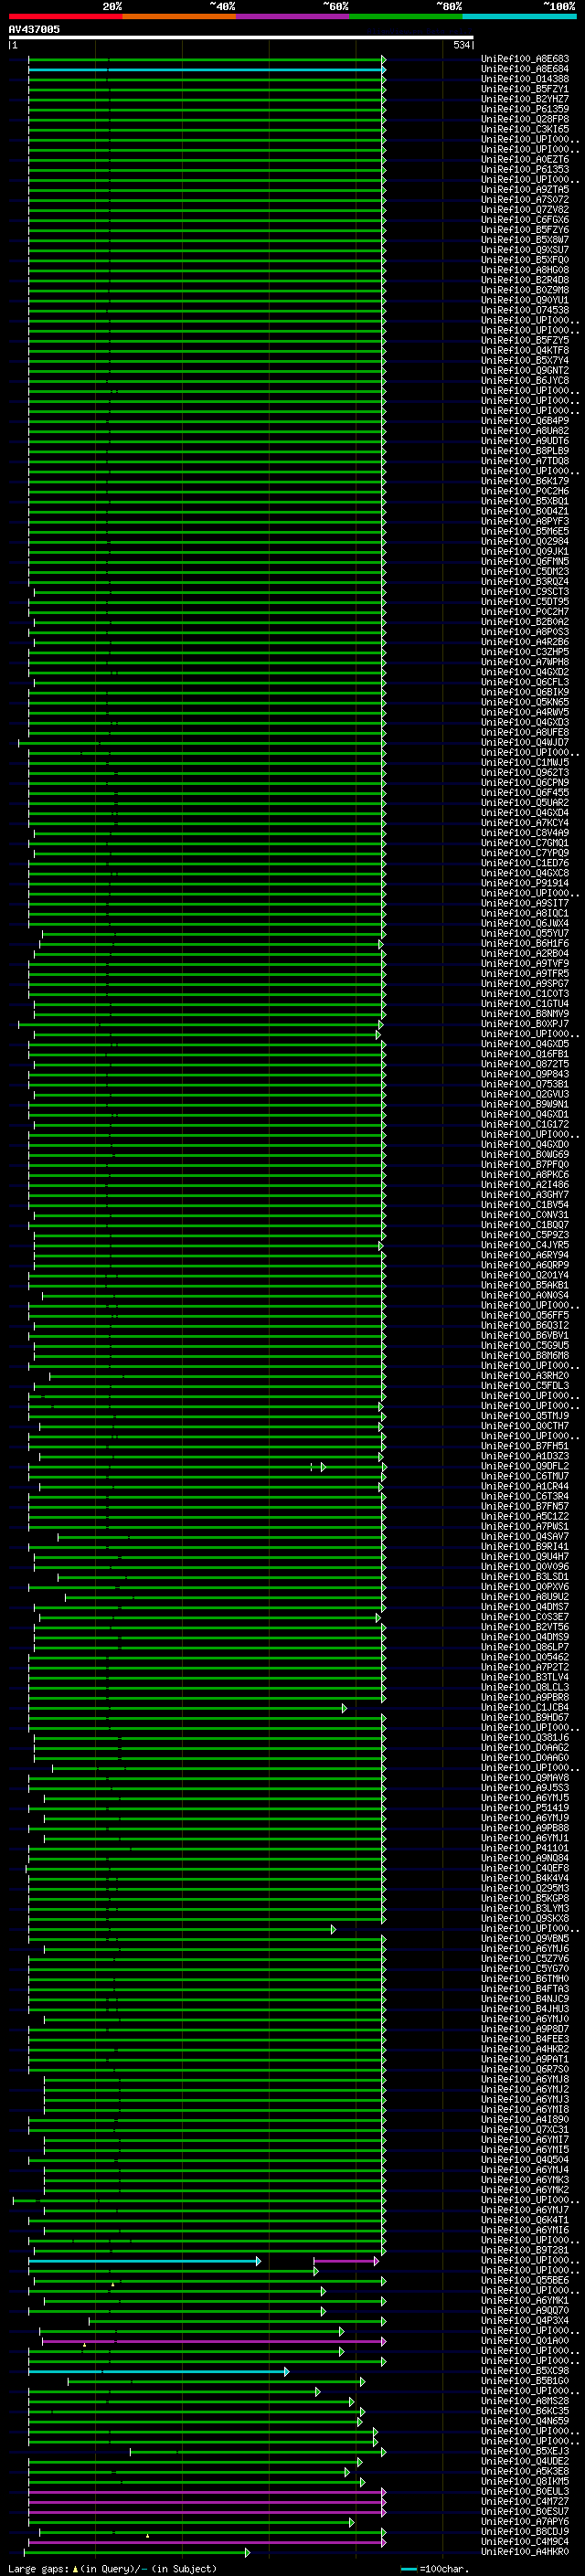
Task: Select hit label UniRef100_C1JCB4
Action: pyautogui.click(x=525, y=1708)
